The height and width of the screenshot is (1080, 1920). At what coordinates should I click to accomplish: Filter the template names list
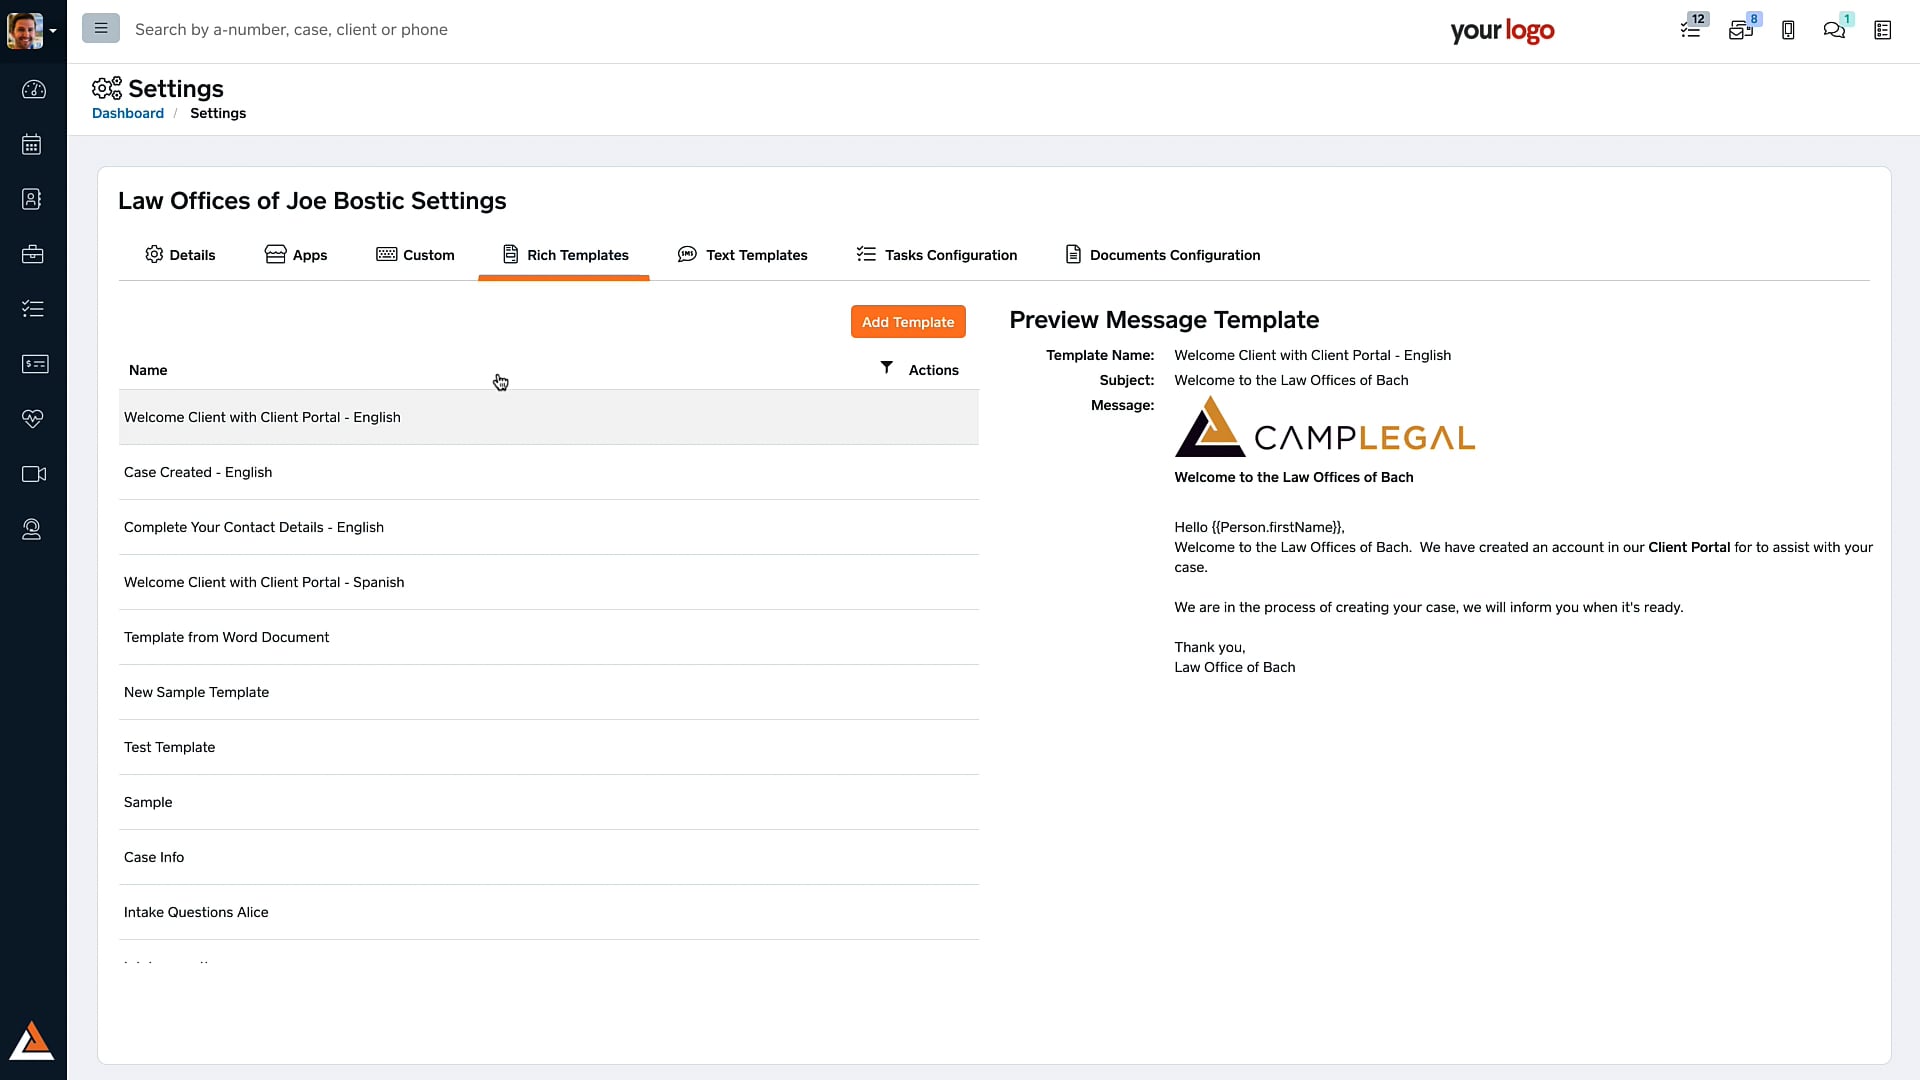[886, 368]
